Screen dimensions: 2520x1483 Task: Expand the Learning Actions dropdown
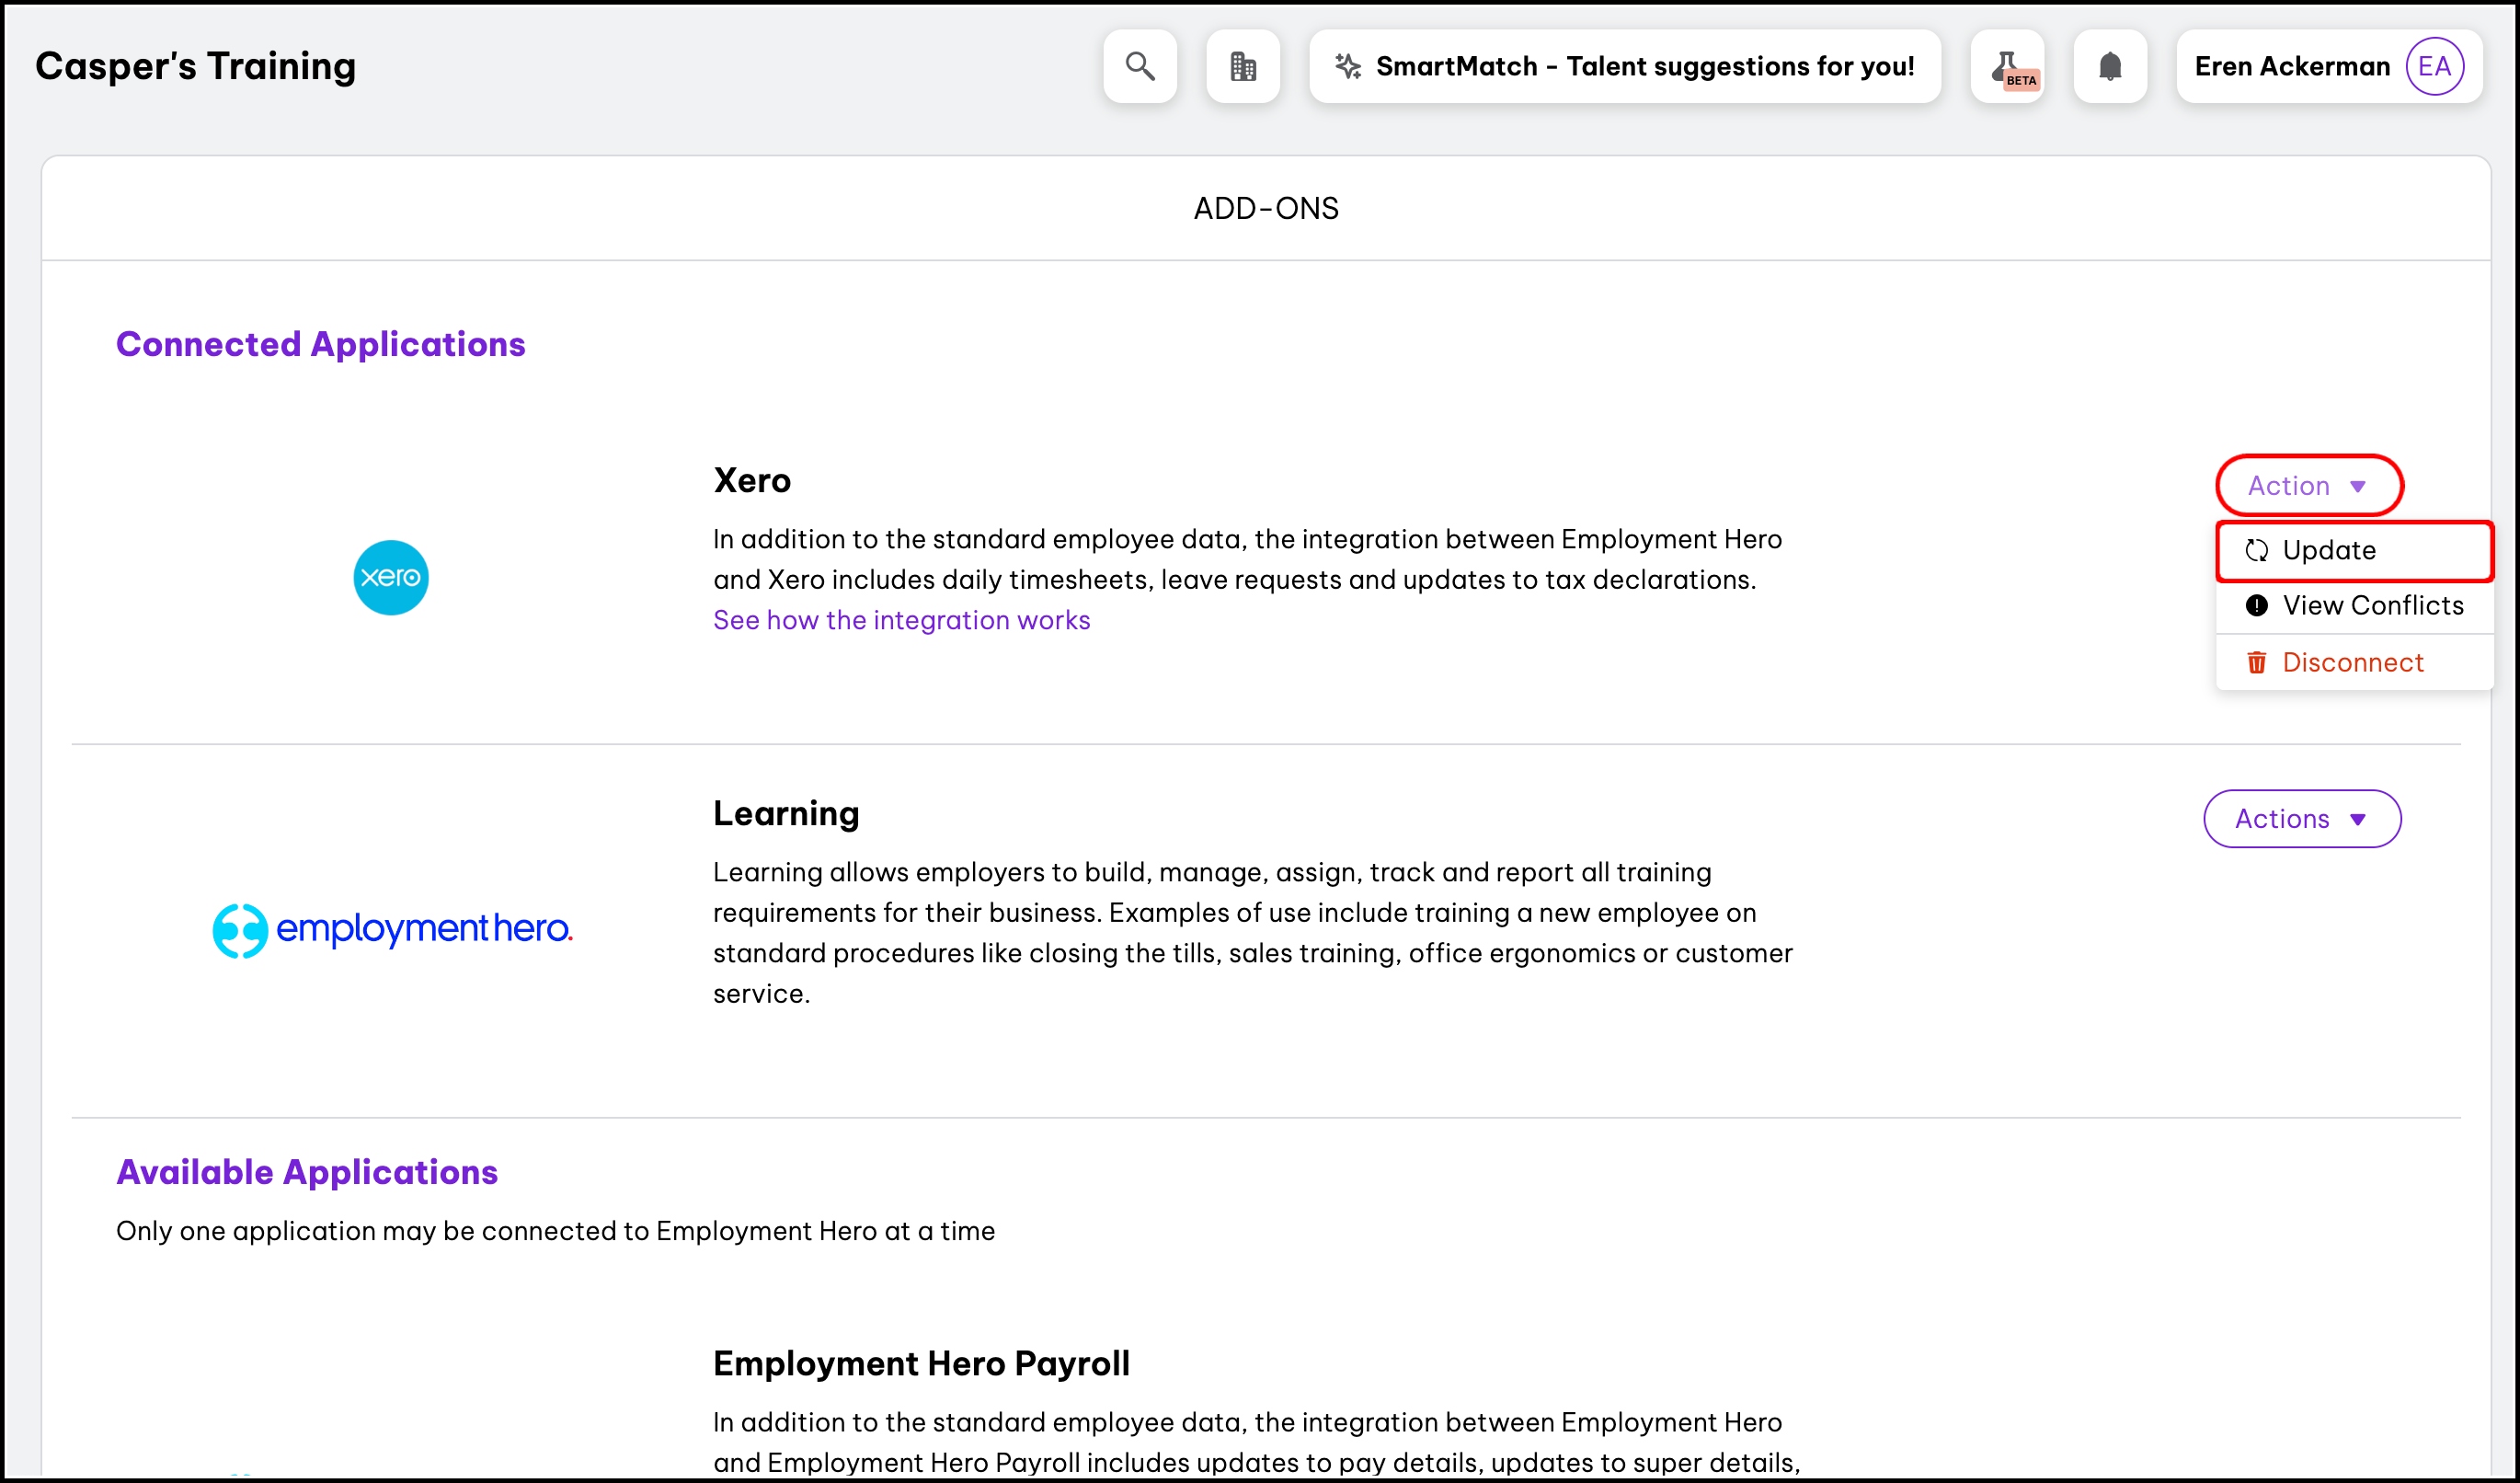pyautogui.click(x=2302, y=819)
